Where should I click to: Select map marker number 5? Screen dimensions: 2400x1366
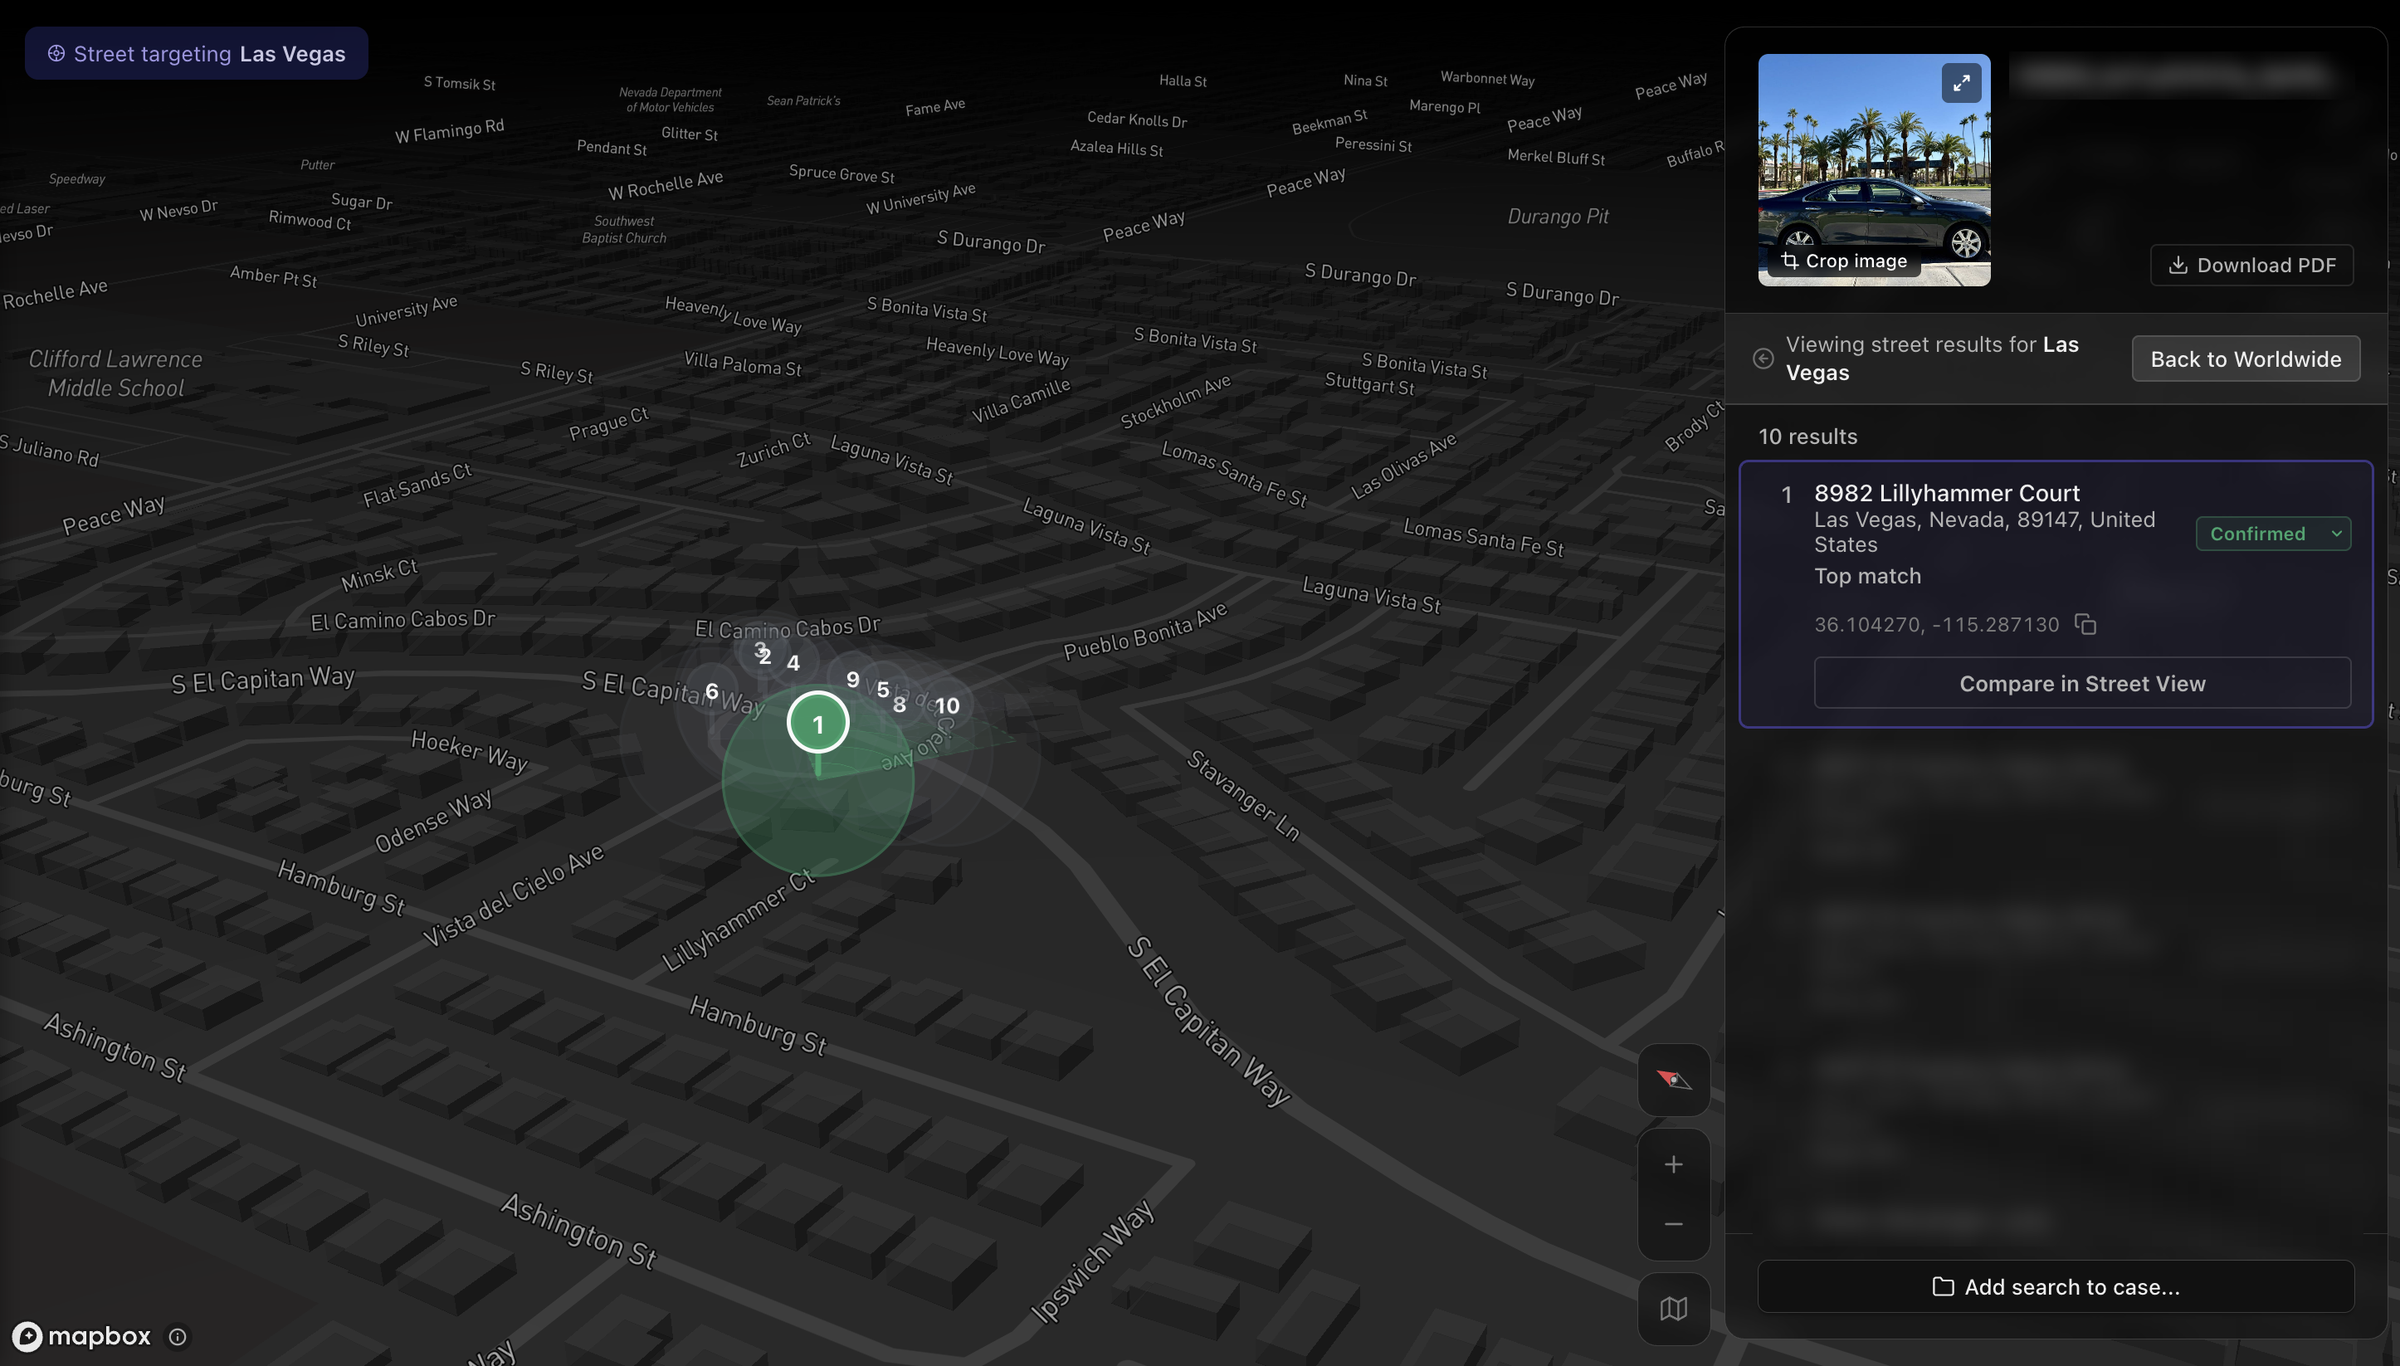(883, 689)
